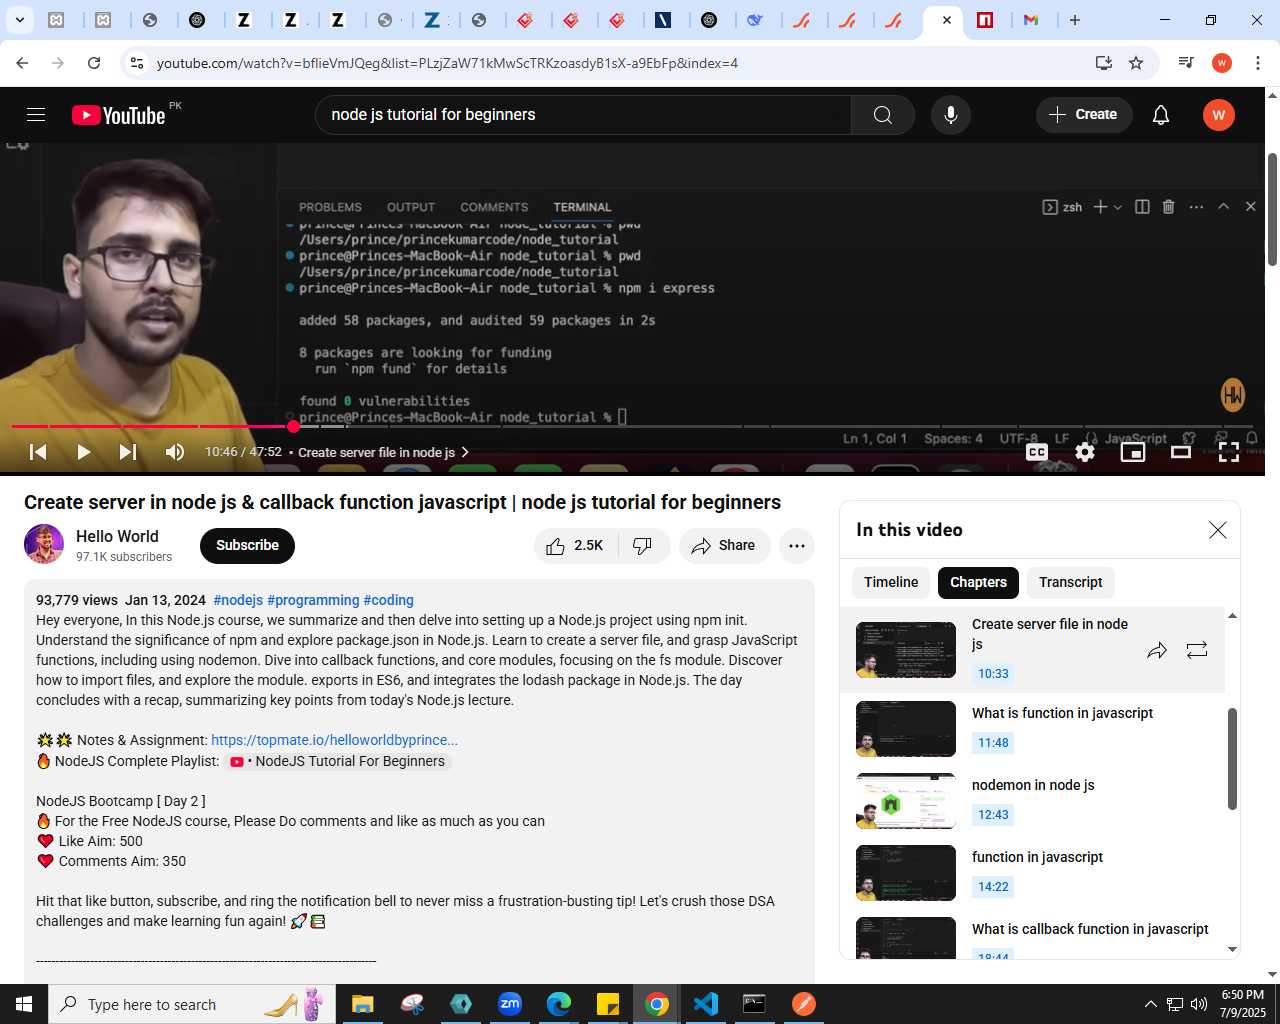
Task: Open Visual Studio Code from taskbar
Action: point(706,1004)
